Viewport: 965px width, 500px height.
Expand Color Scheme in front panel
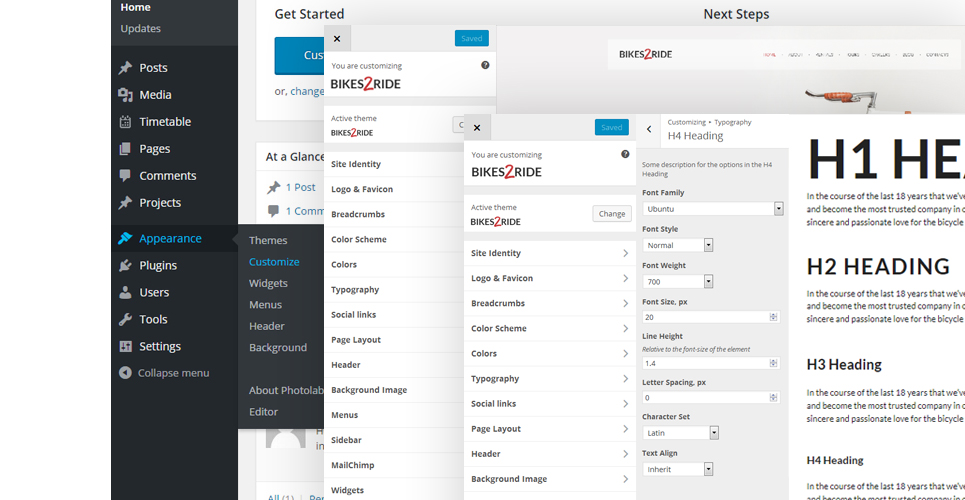(550, 328)
